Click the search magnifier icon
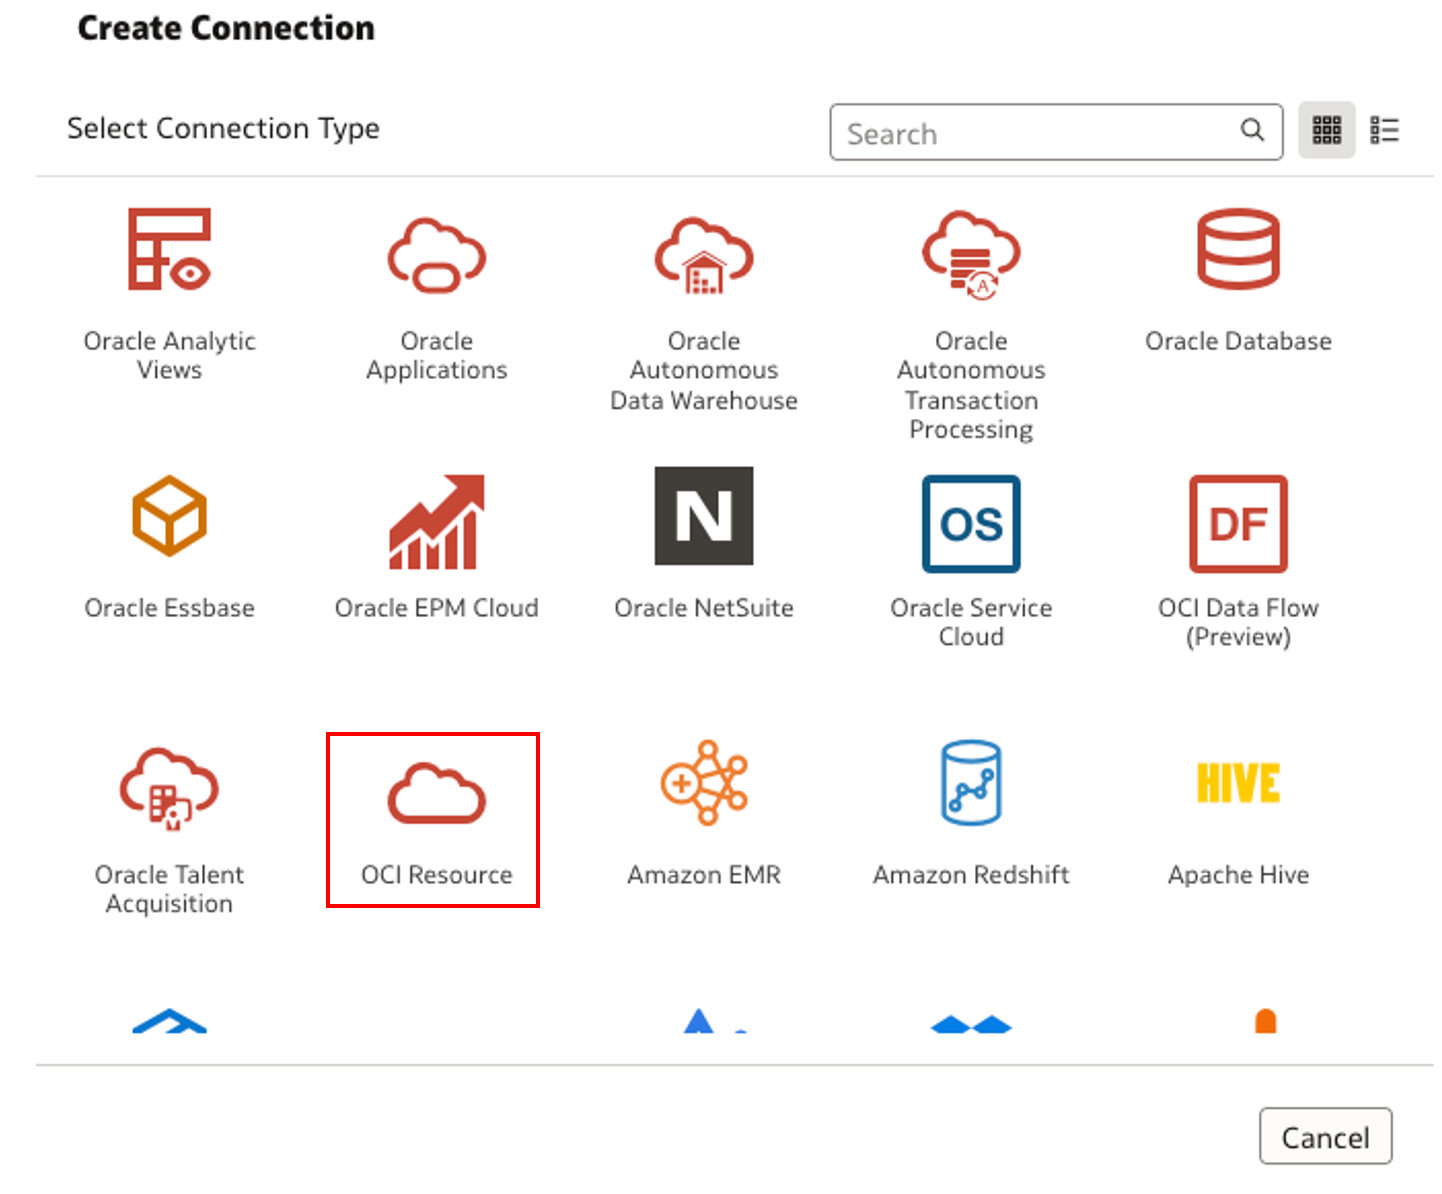 point(1252,130)
